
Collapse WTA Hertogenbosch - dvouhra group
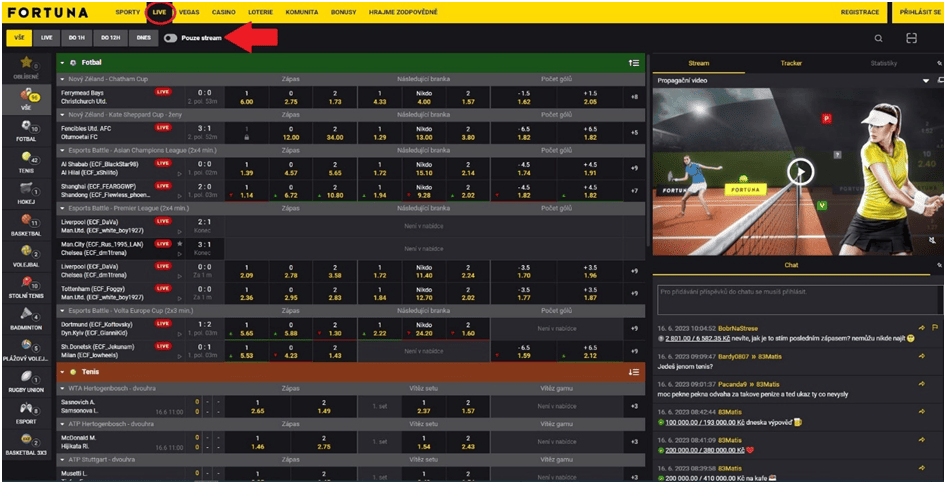[62, 389]
